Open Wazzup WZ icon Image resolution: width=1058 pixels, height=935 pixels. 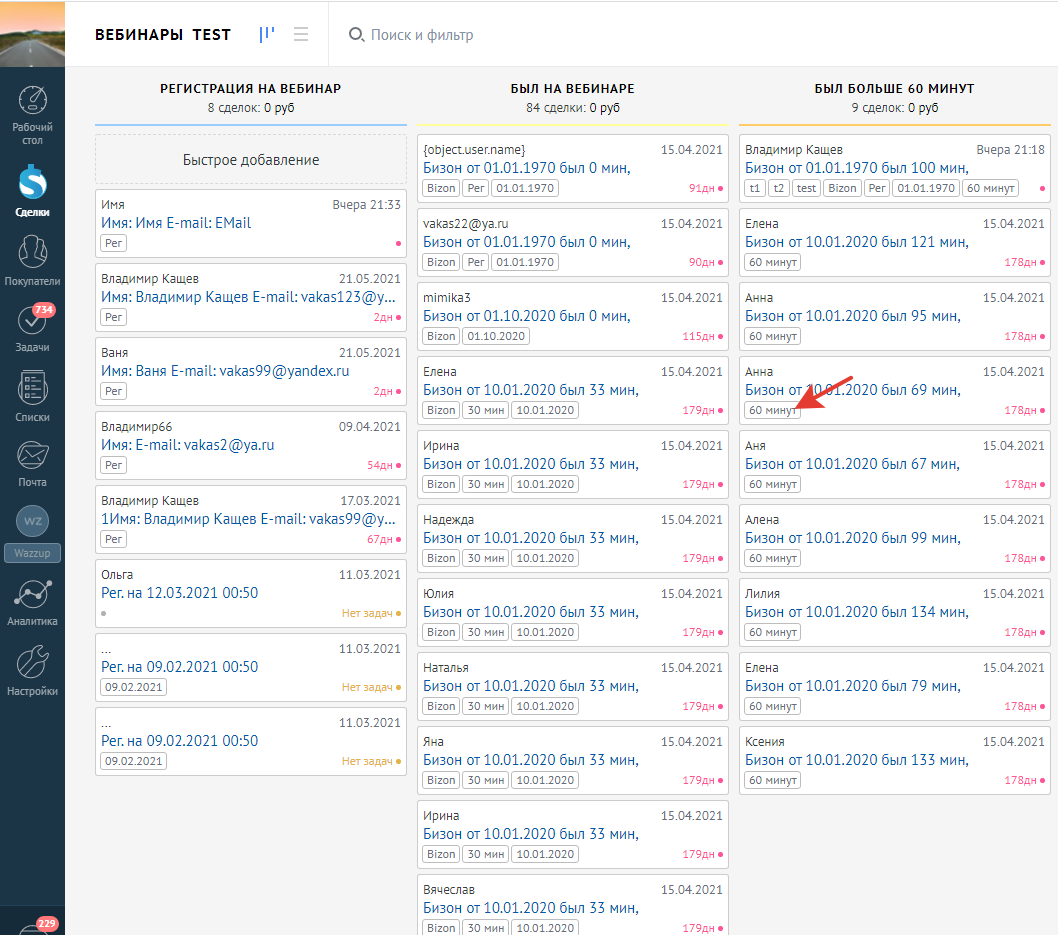tap(32, 522)
